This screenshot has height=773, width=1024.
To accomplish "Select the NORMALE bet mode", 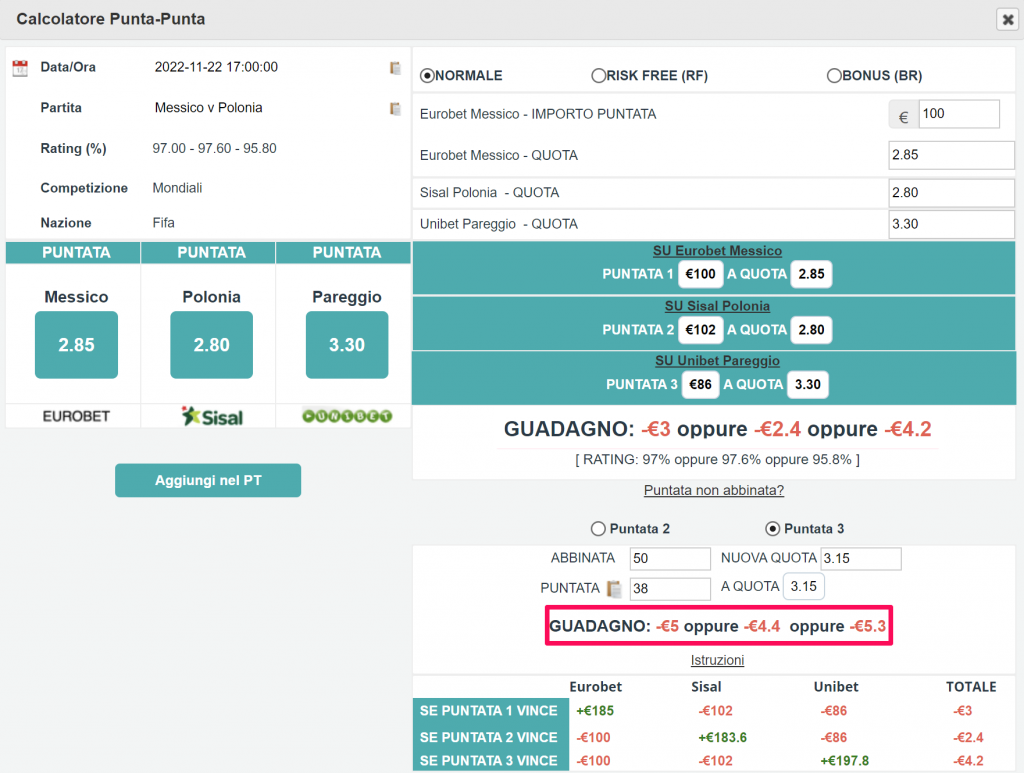I will point(427,76).
